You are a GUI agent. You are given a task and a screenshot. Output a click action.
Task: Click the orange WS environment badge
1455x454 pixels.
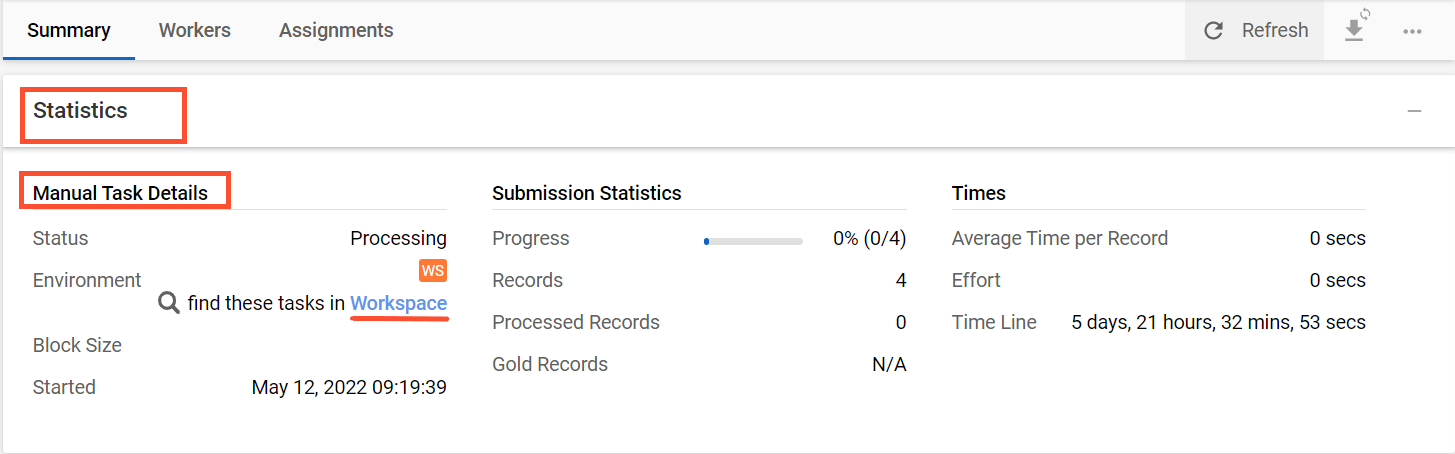(x=433, y=271)
